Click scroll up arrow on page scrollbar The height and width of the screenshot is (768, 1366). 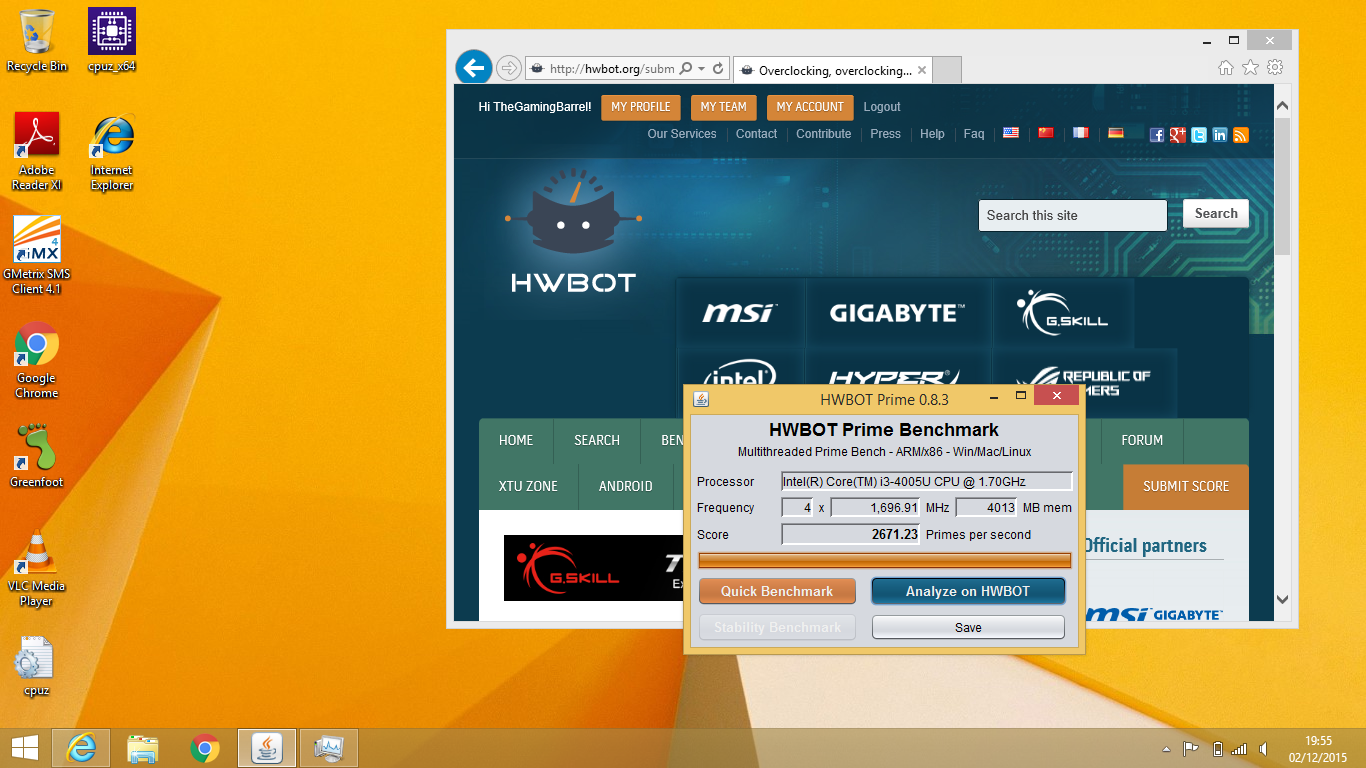click(x=1283, y=105)
